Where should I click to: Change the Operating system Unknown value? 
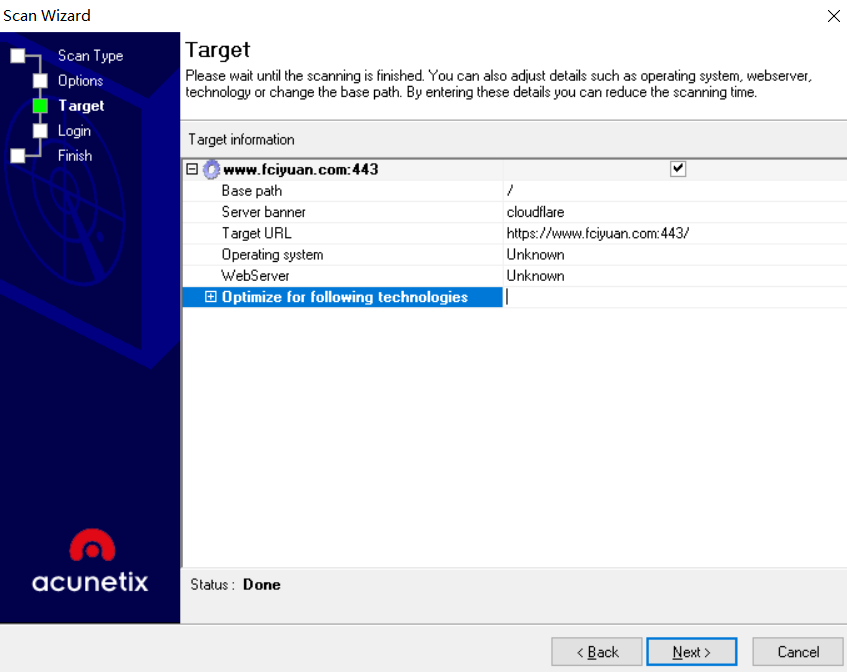pos(675,254)
